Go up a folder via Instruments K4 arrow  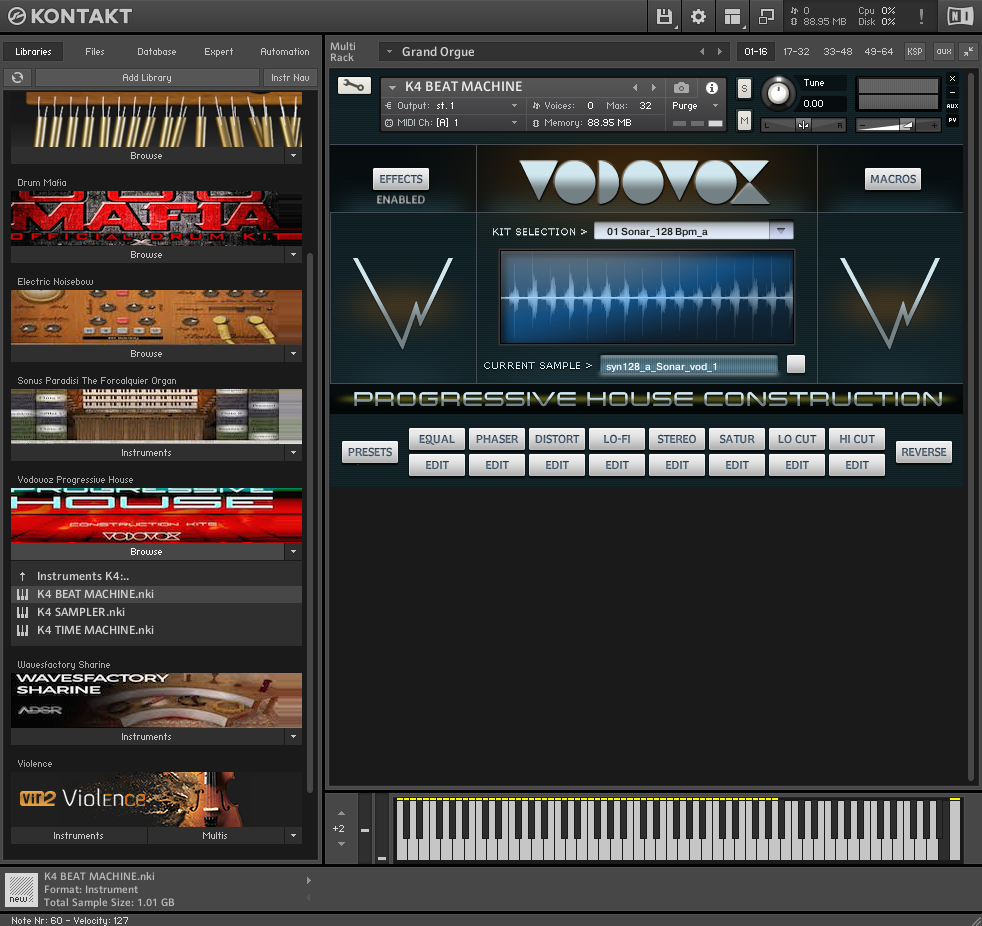tap(23, 576)
